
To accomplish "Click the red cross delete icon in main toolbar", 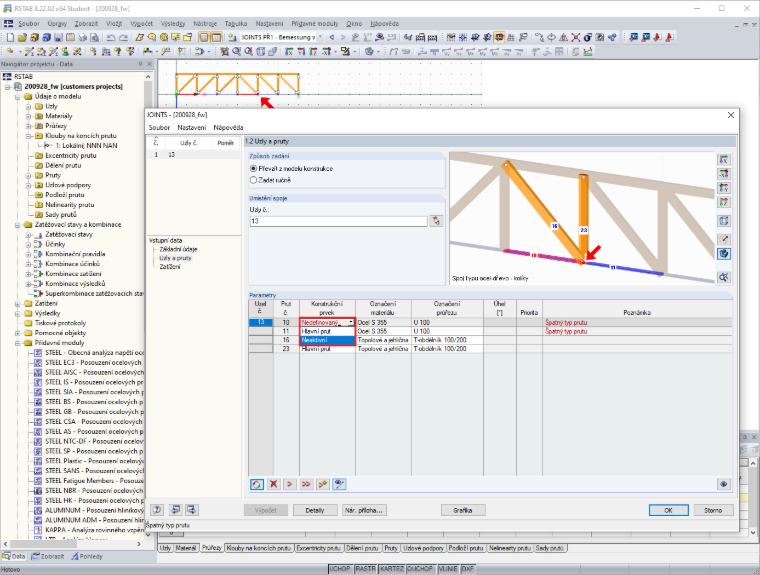I will point(575,37).
